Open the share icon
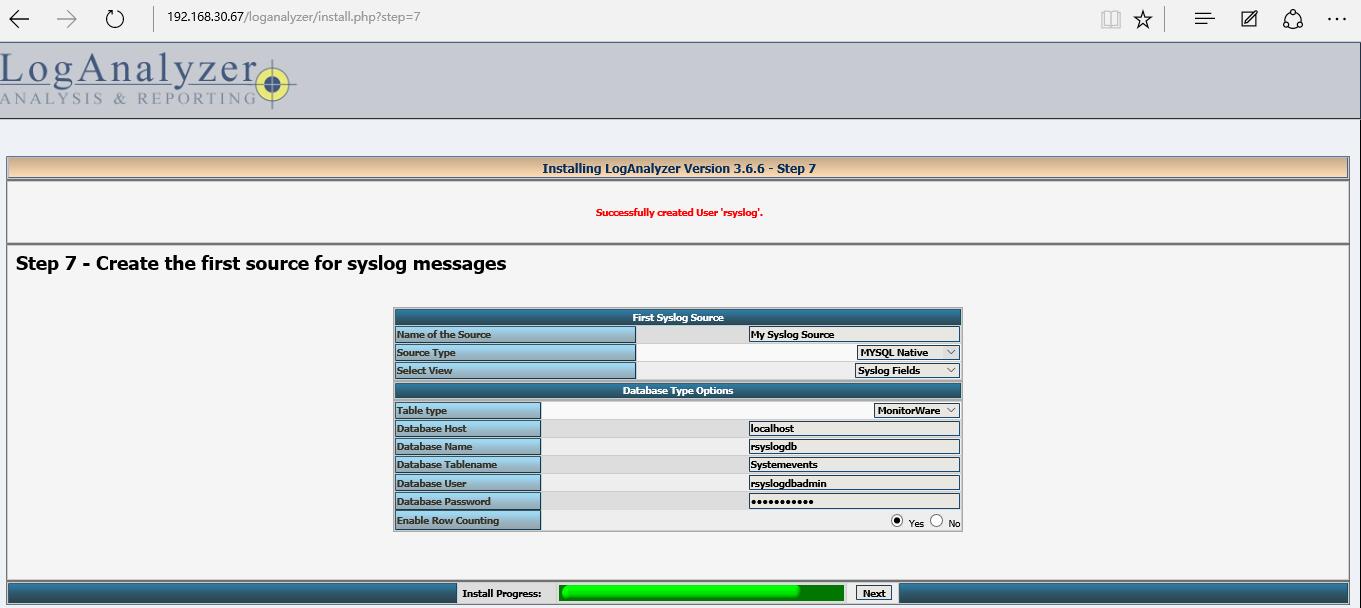 coord(1293,19)
